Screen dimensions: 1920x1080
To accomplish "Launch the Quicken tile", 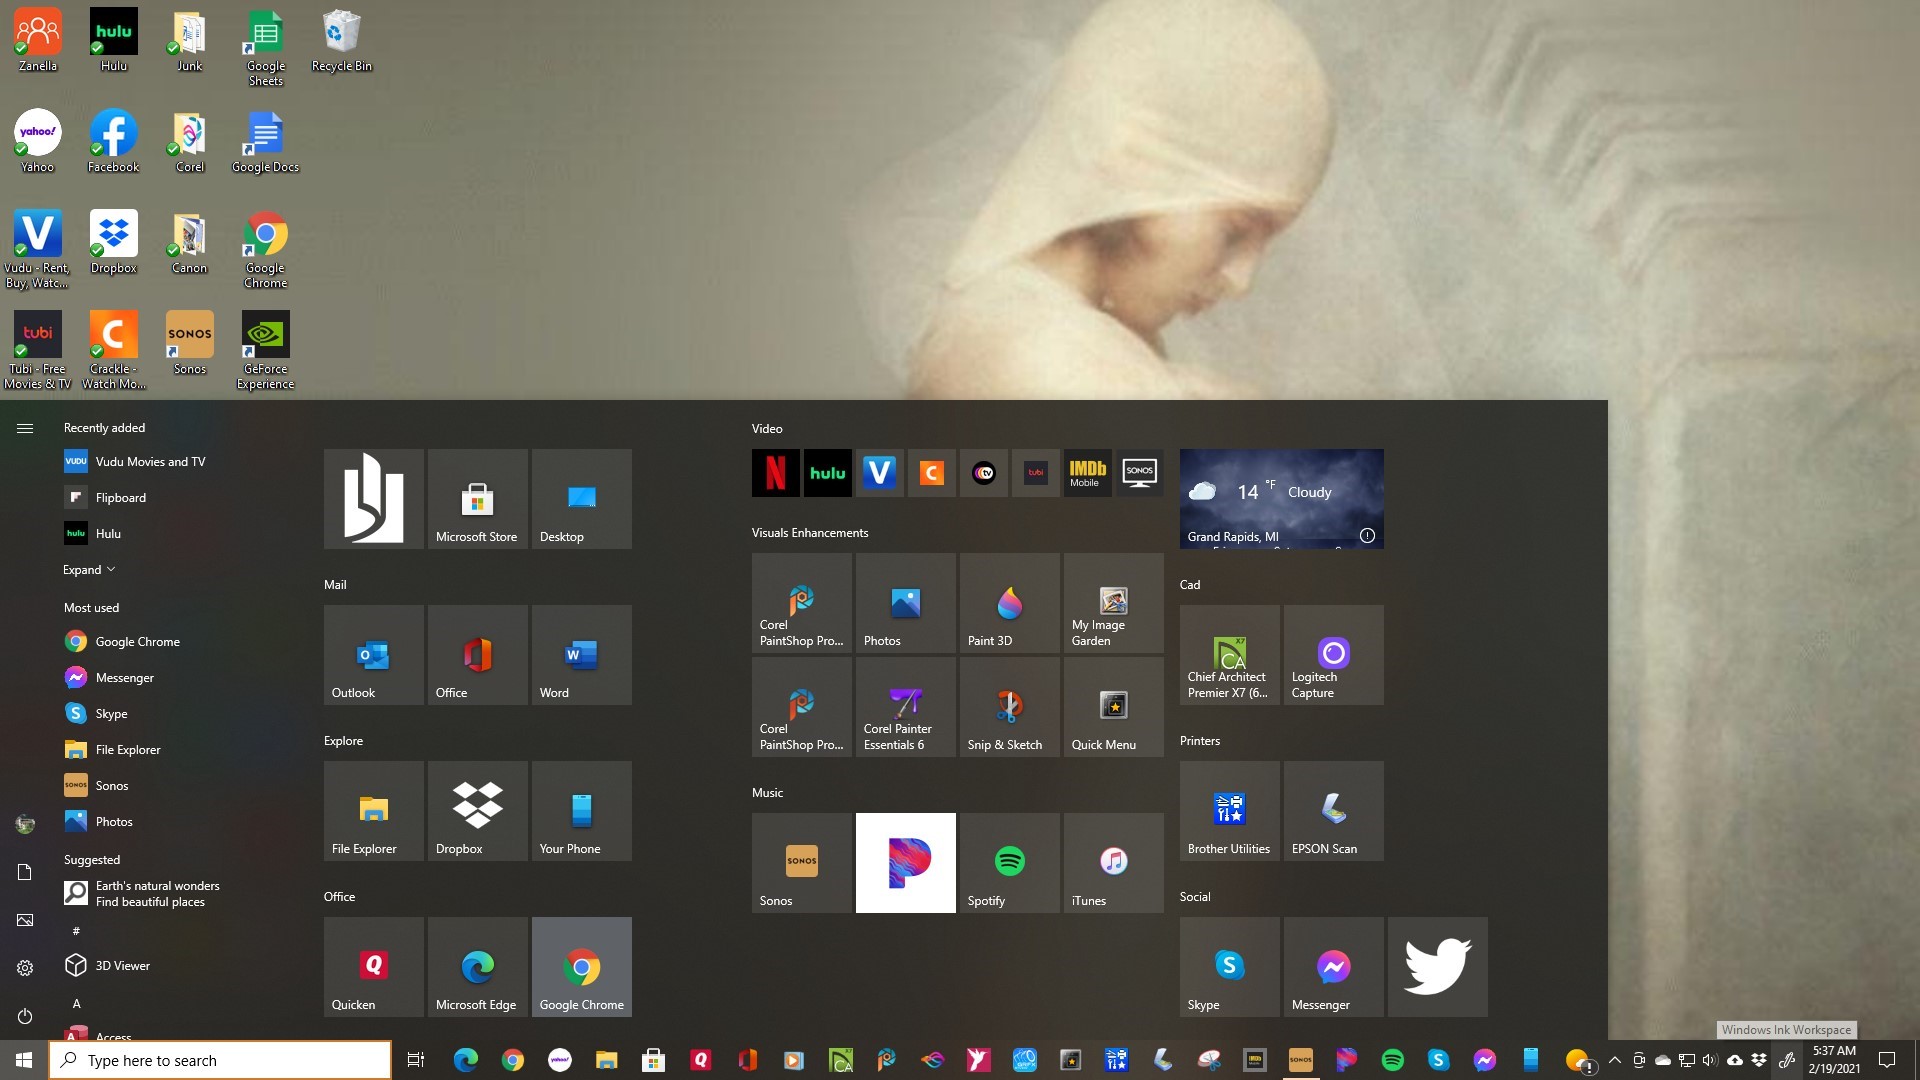I will coord(373,967).
